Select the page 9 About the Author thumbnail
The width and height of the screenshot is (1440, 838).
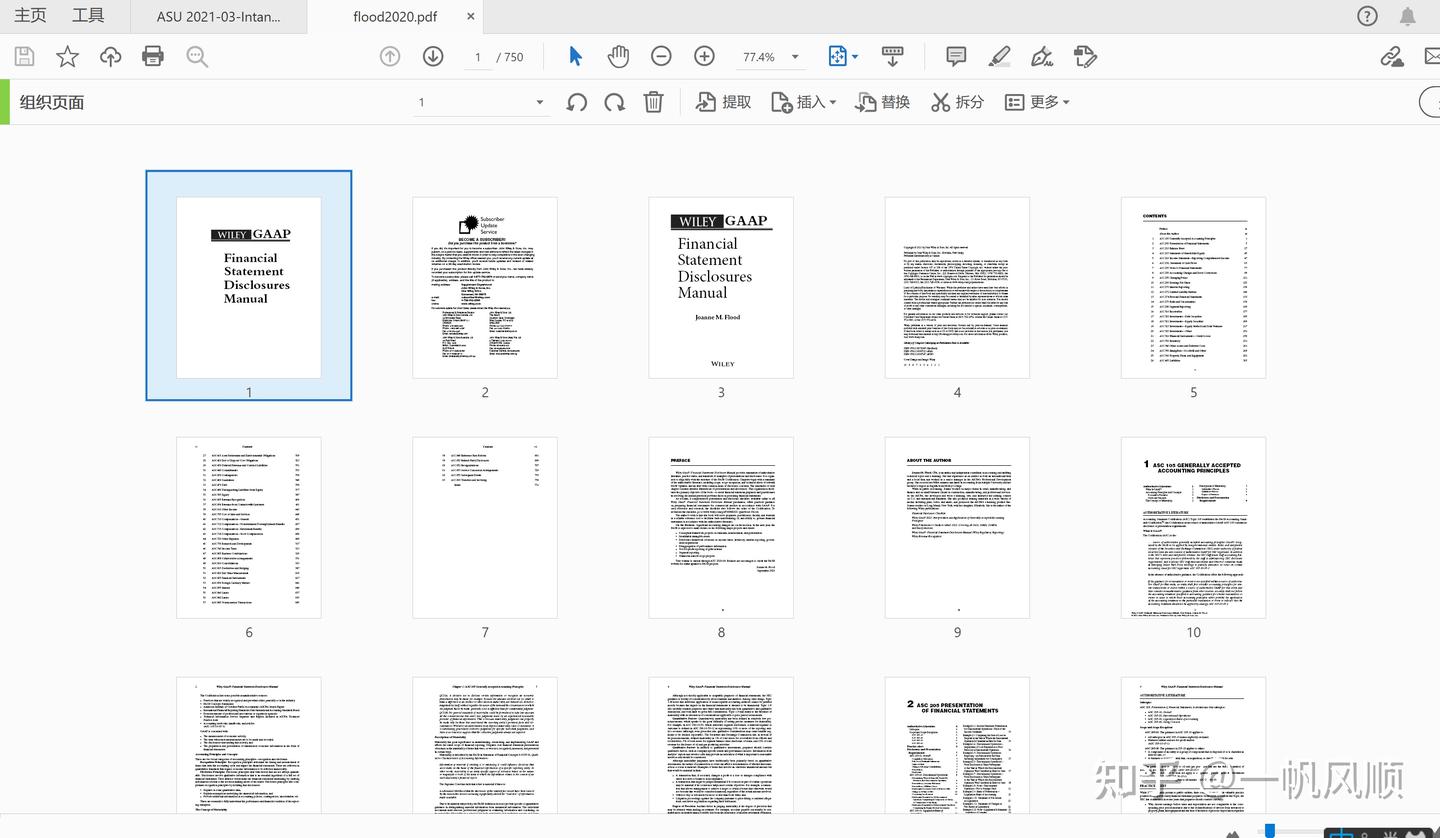[x=957, y=527]
